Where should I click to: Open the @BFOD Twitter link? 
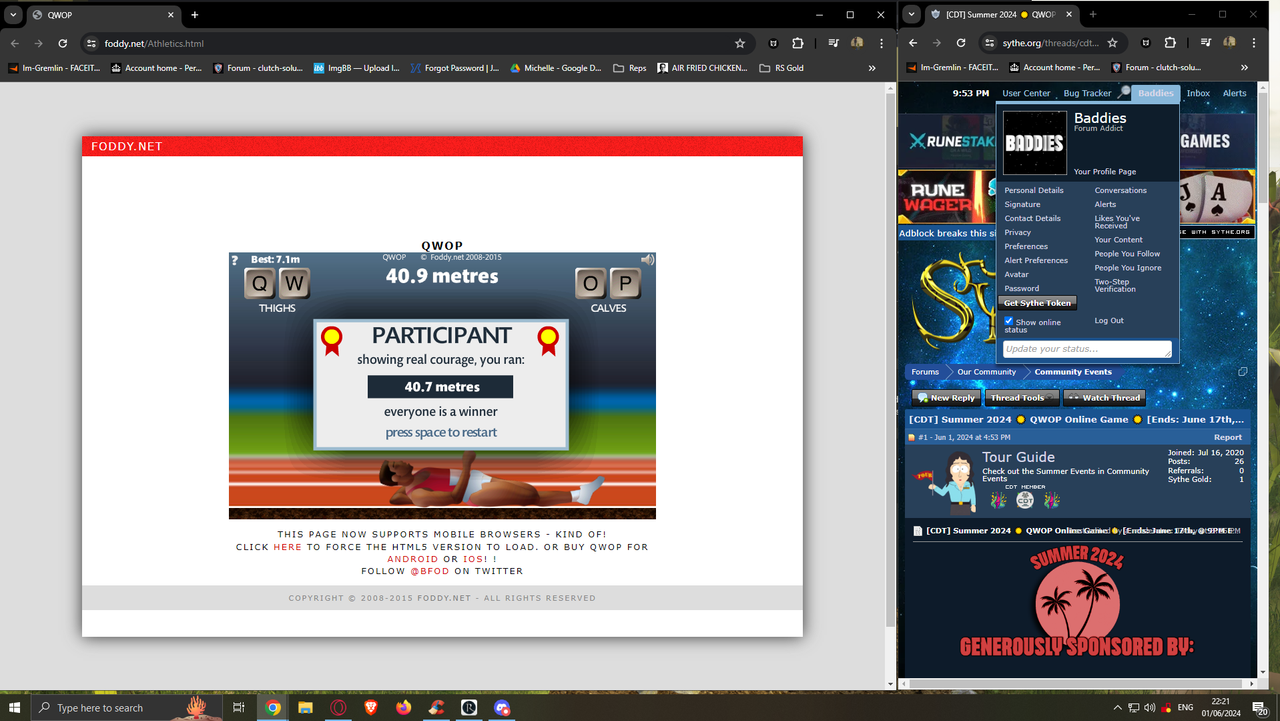click(430, 571)
